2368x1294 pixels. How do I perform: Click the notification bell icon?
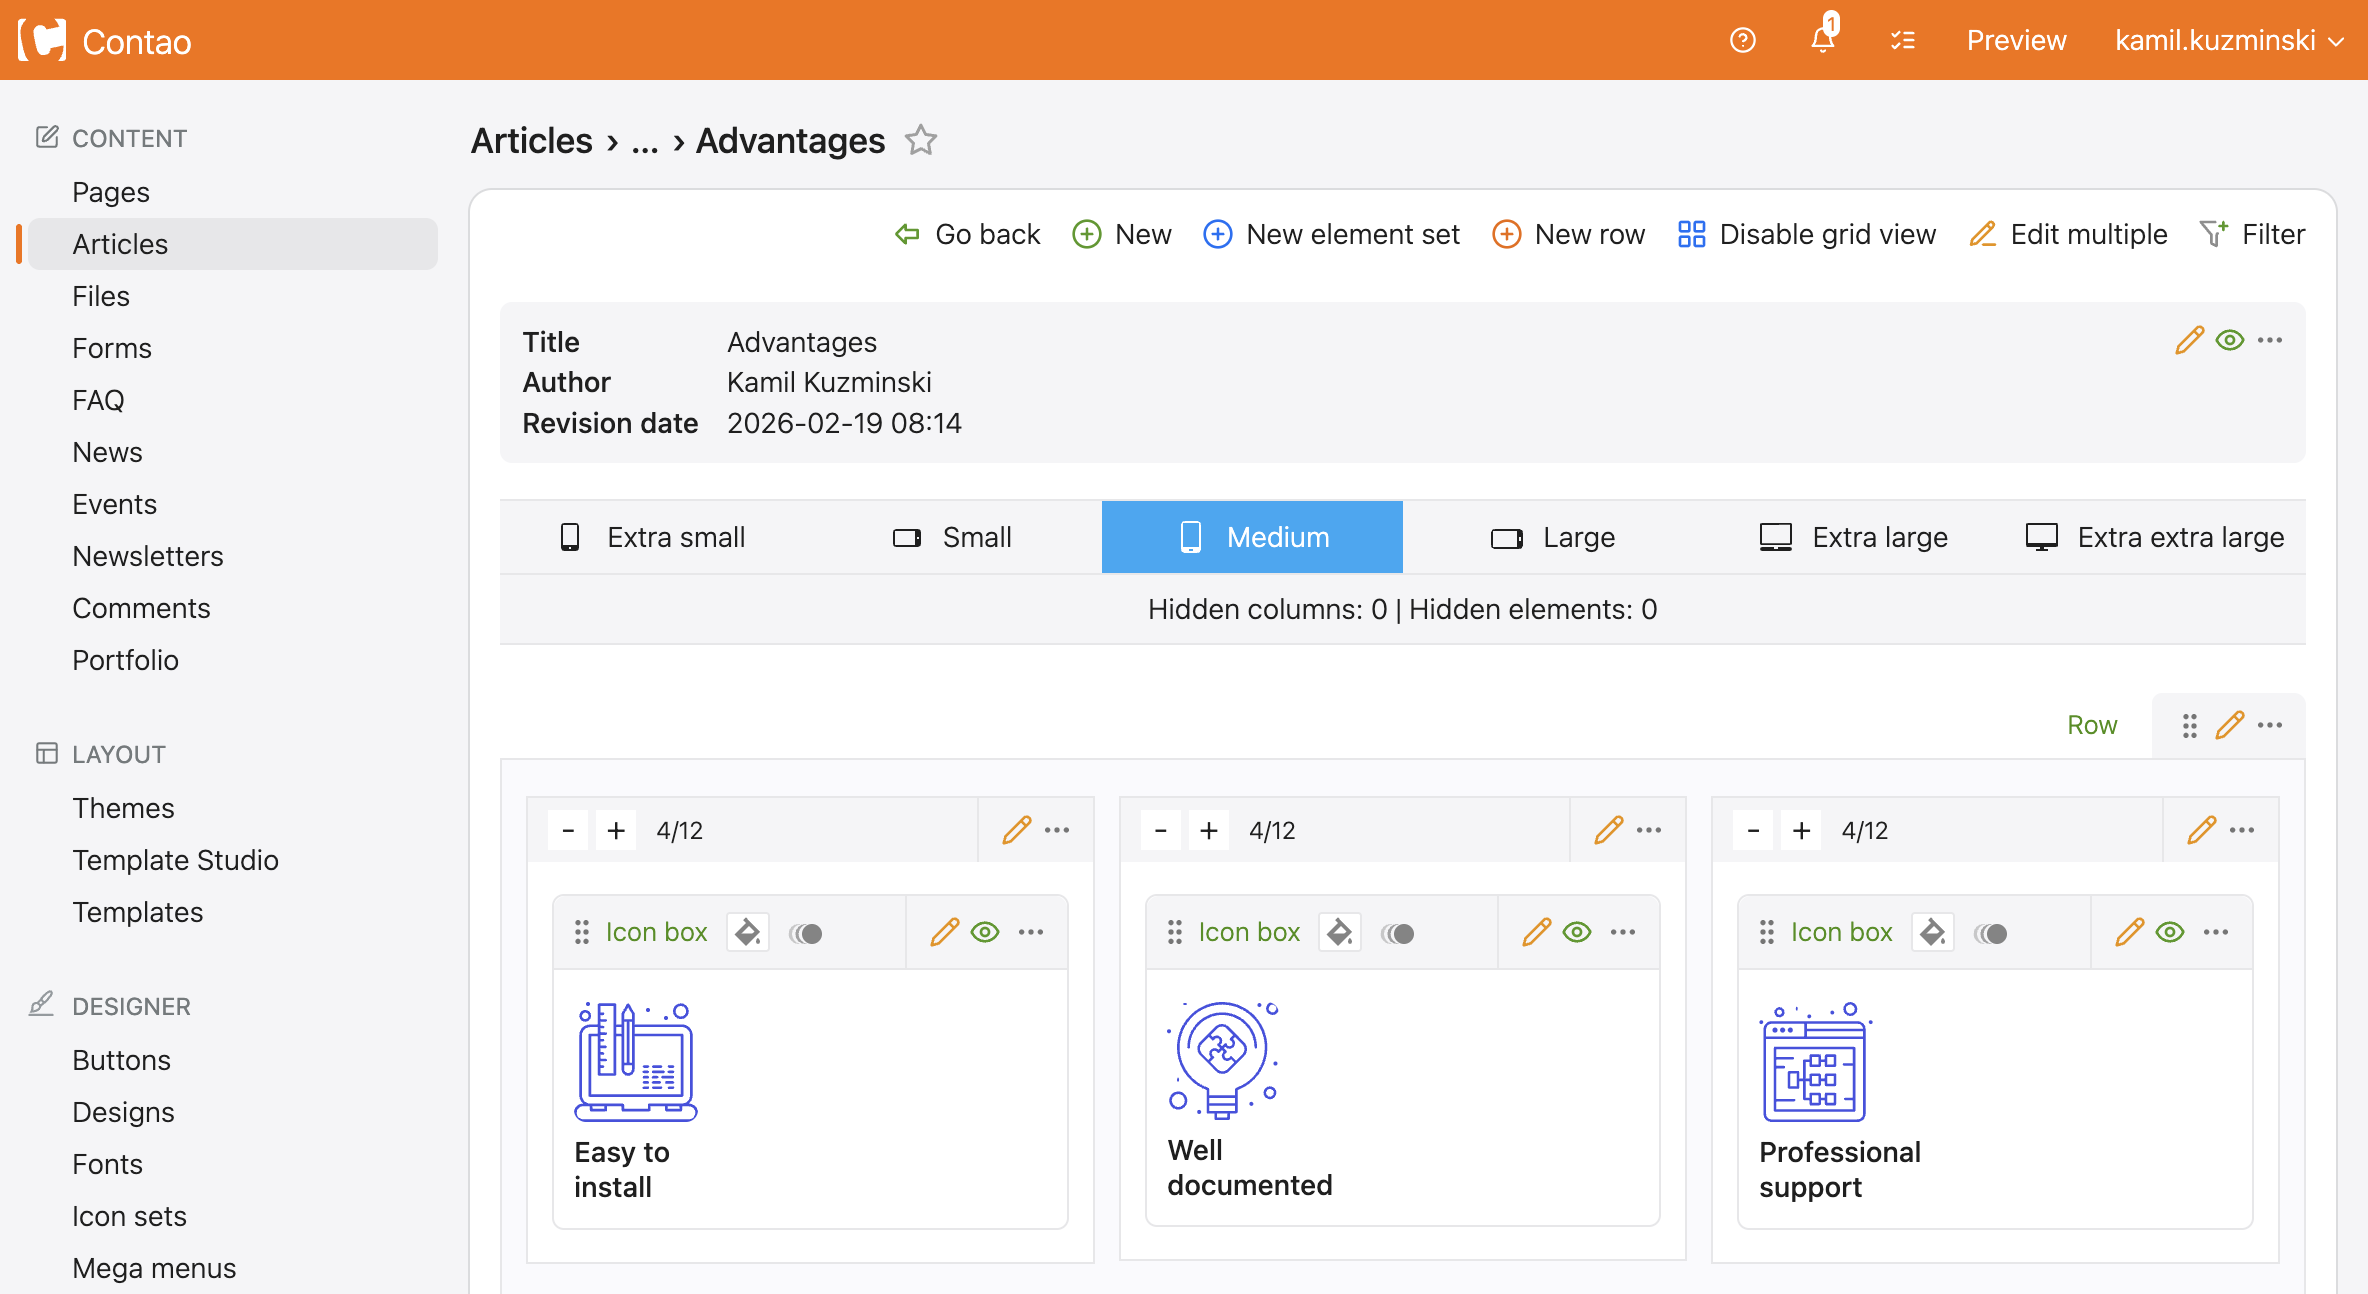[1822, 40]
